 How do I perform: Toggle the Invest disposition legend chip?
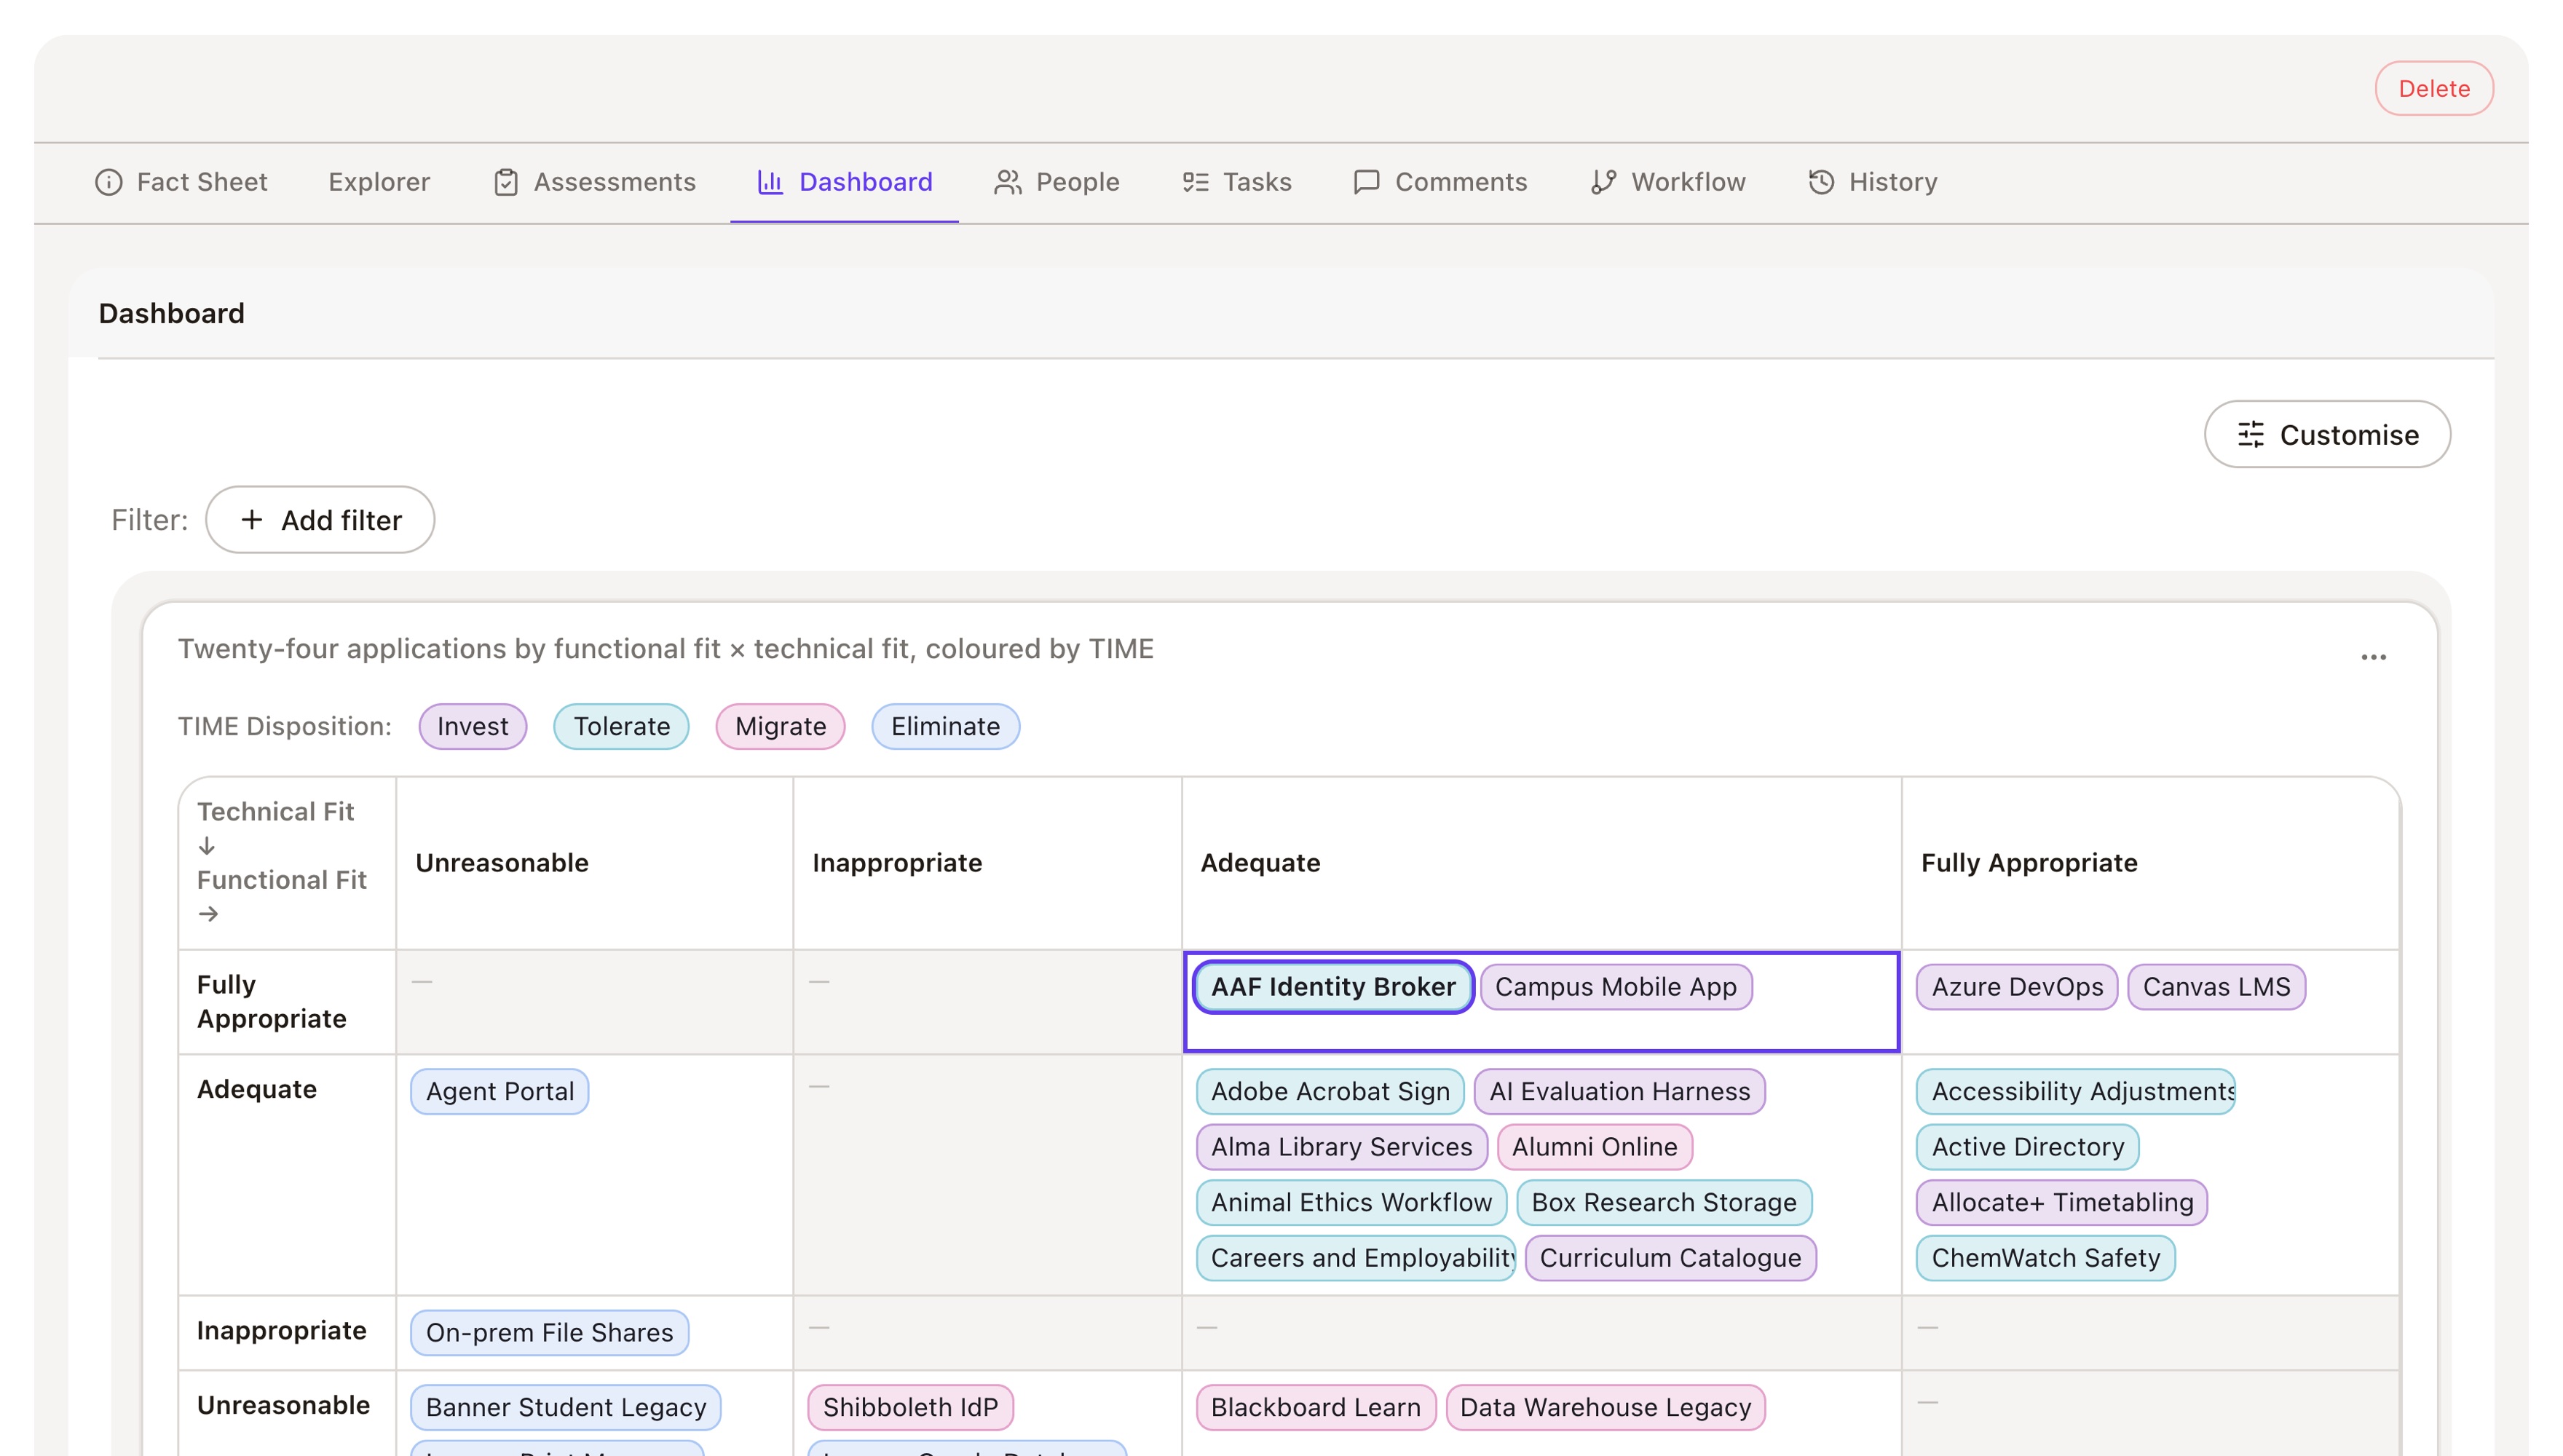[472, 726]
